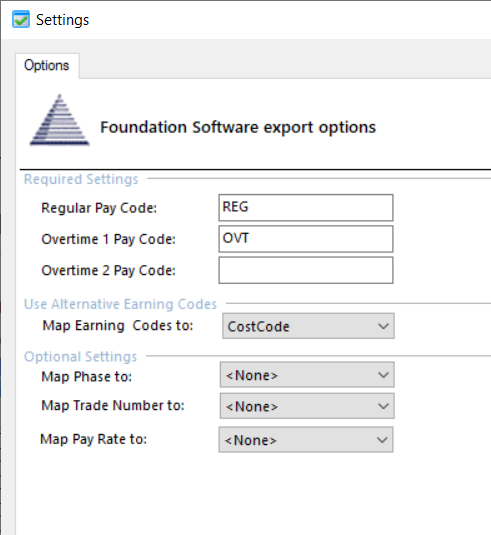The height and width of the screenshot is (535, 491).
Task: Click the Map Earning Codes to label
Action: pyautogui.click(x=118, y=326)
